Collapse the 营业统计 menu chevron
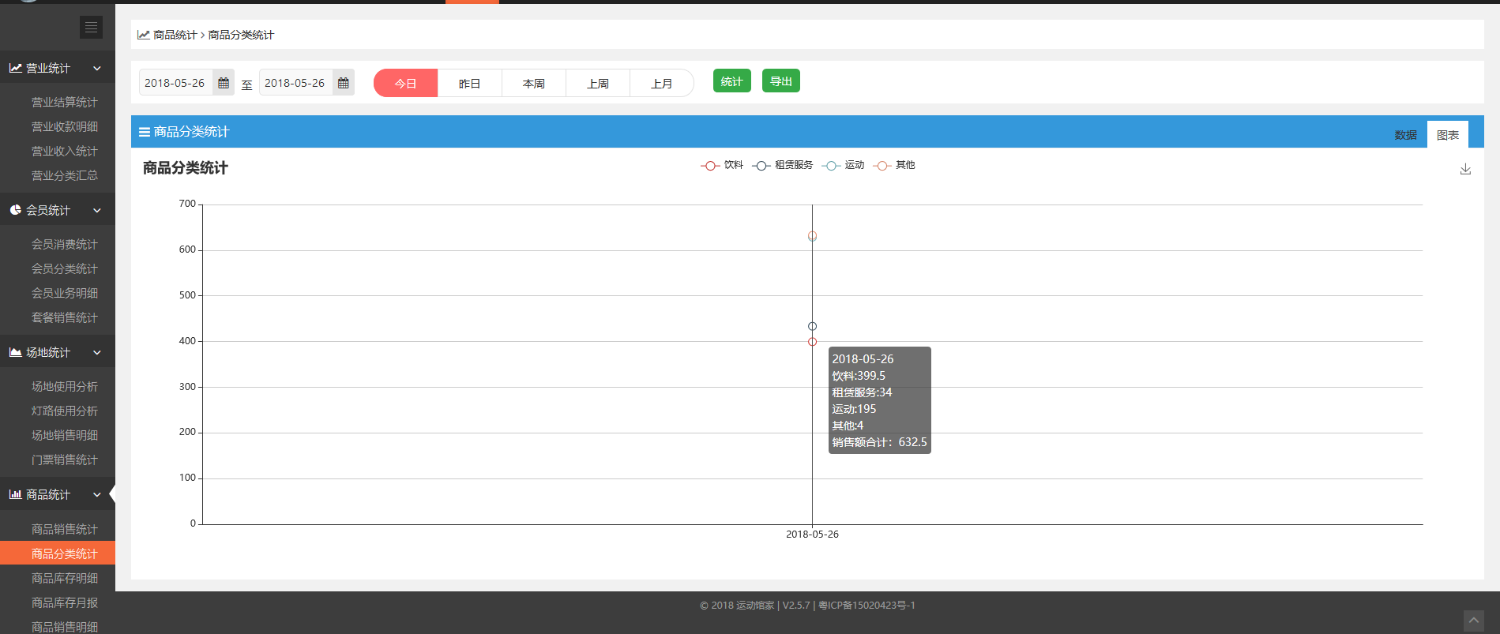The width and height of the screenshot is (1500, 634). point(97,68)
